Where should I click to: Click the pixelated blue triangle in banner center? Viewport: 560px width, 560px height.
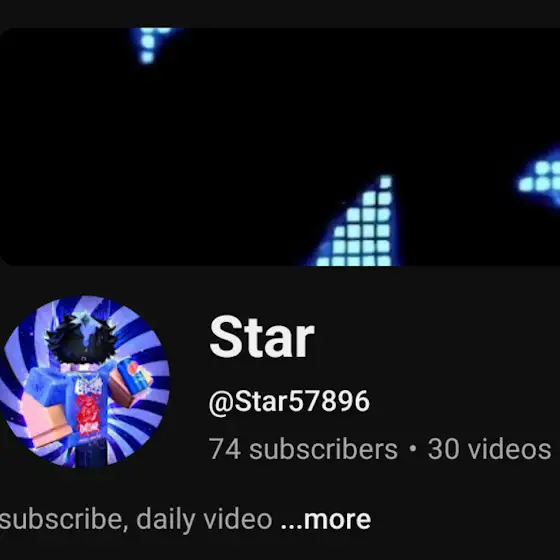click(357, 223)
